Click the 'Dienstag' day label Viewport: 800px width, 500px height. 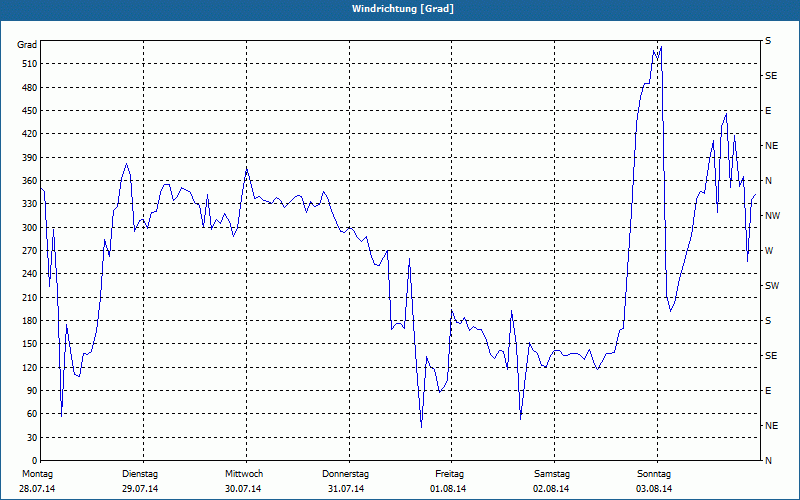point(140,474)
